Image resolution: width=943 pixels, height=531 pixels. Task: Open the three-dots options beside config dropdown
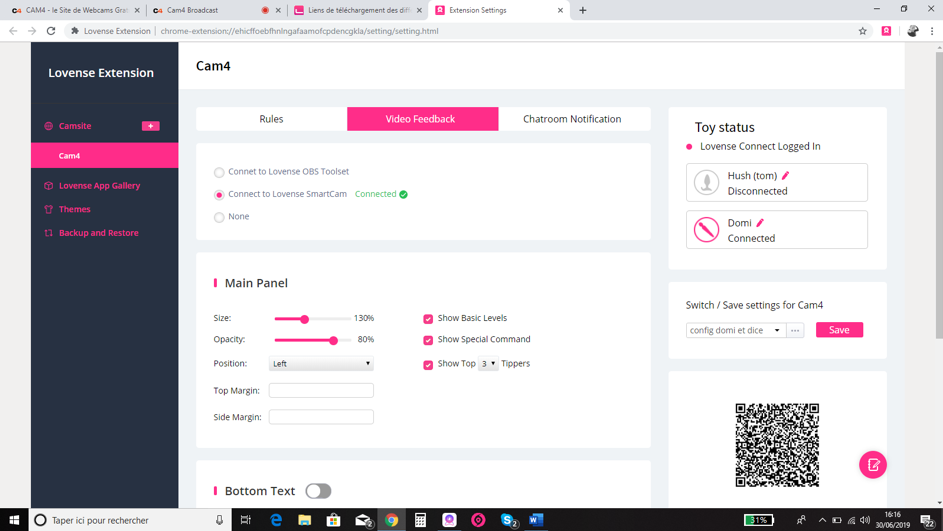pos(795,330)
